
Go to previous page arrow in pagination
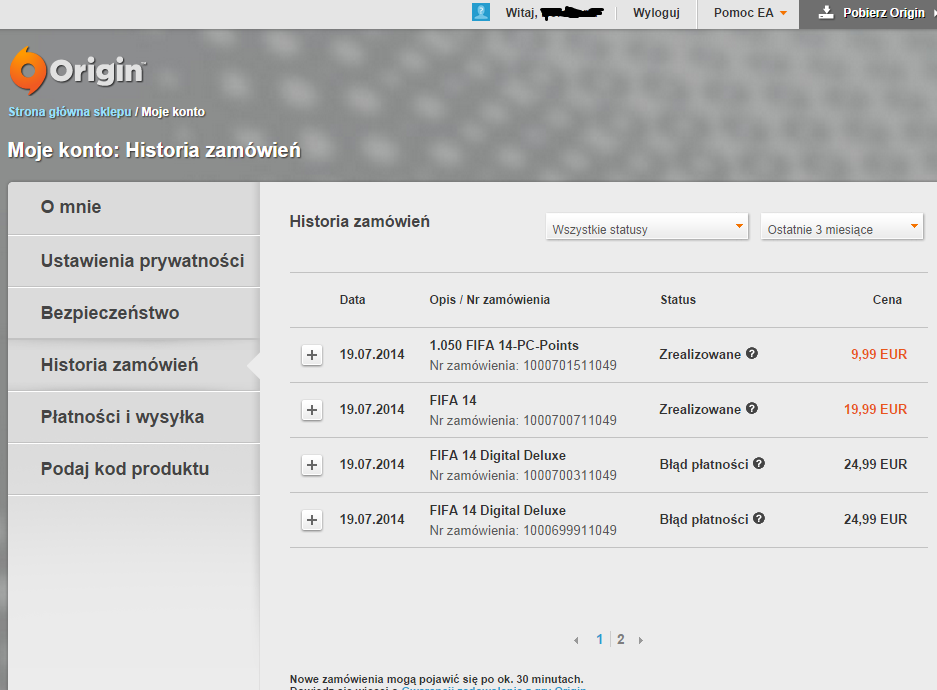coord(576,640)
